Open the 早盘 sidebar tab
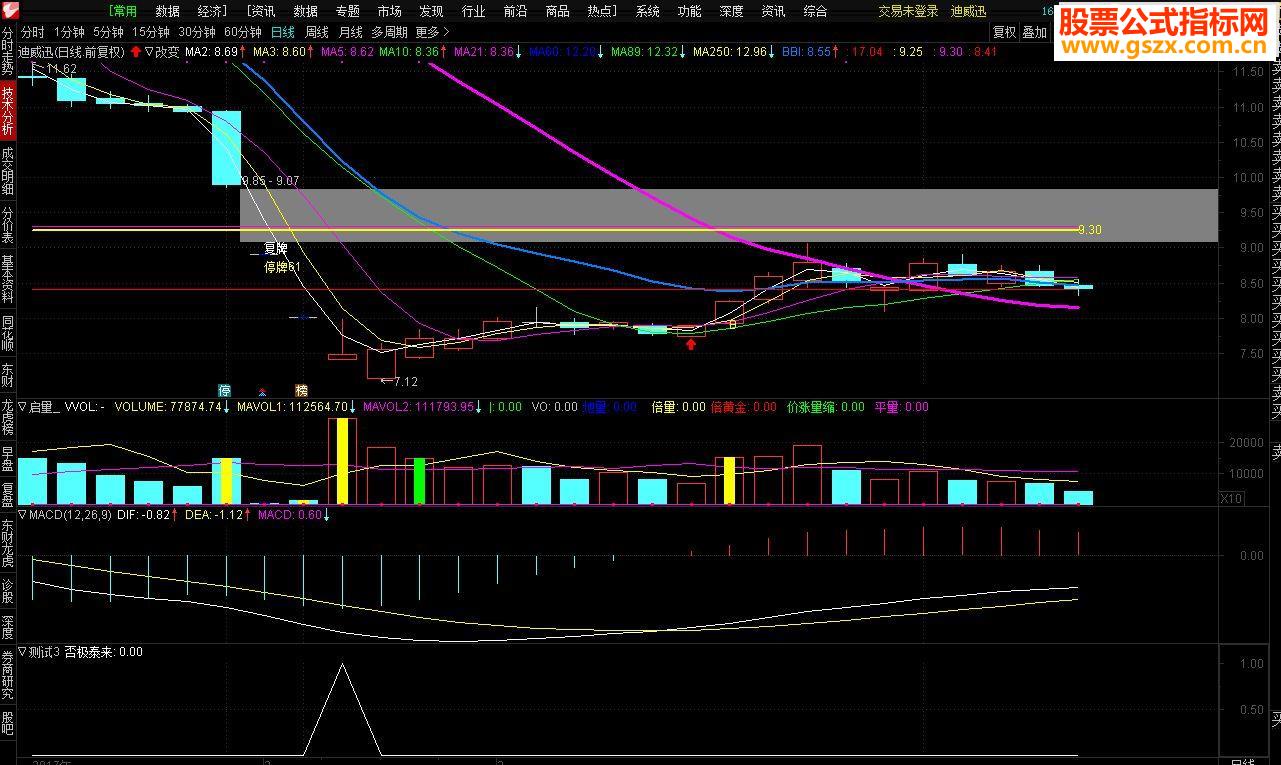 (8, 460)
